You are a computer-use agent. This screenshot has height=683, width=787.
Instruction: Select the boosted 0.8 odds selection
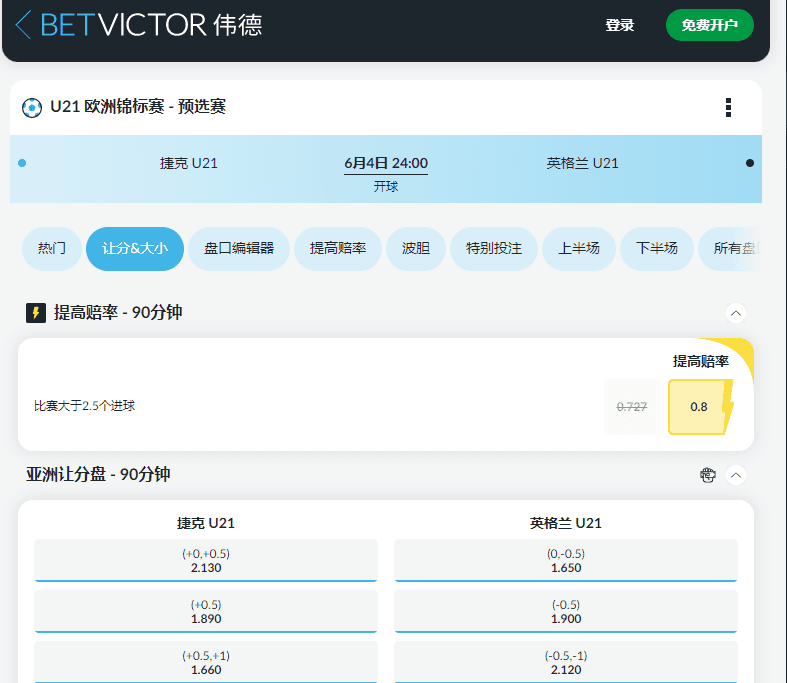(699, 407)
